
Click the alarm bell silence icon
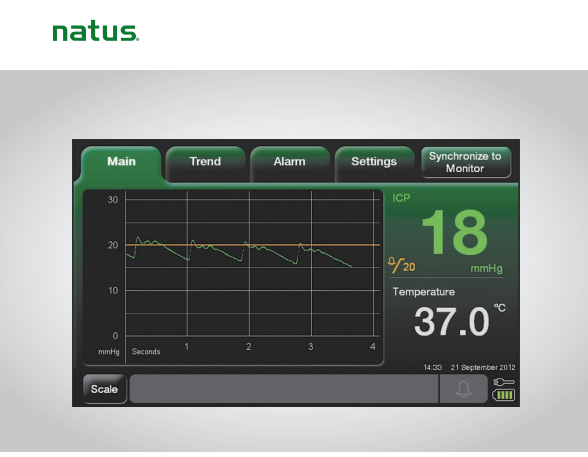[464, 389]
